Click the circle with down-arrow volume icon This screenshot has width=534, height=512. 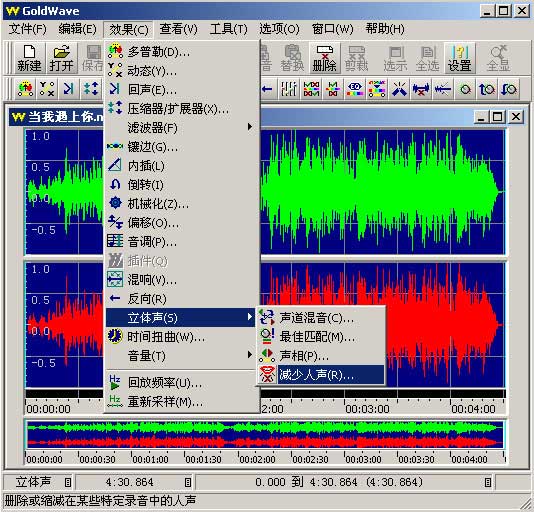(x=509, y=89)
